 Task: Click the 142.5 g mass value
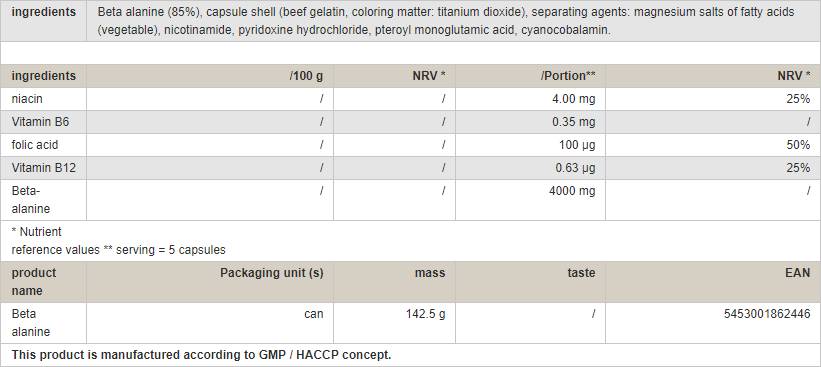(426, 314)
